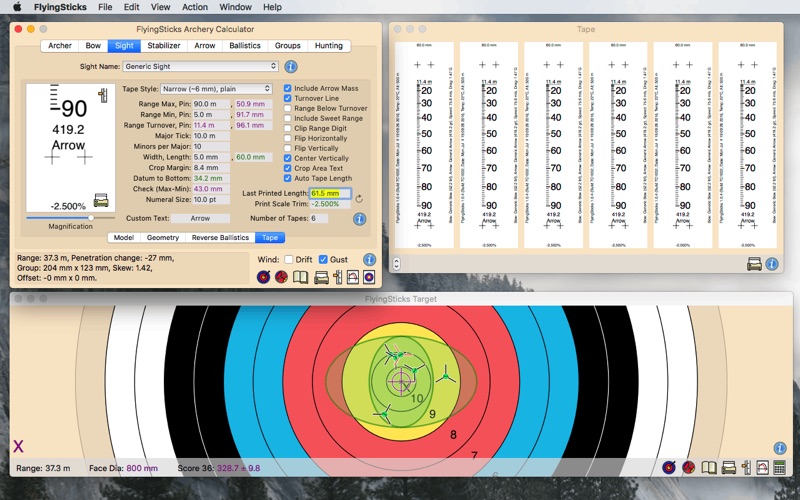Click the archery target icon in Target window toolbar
Screen dimensions: 800x500
pos(669,467)
